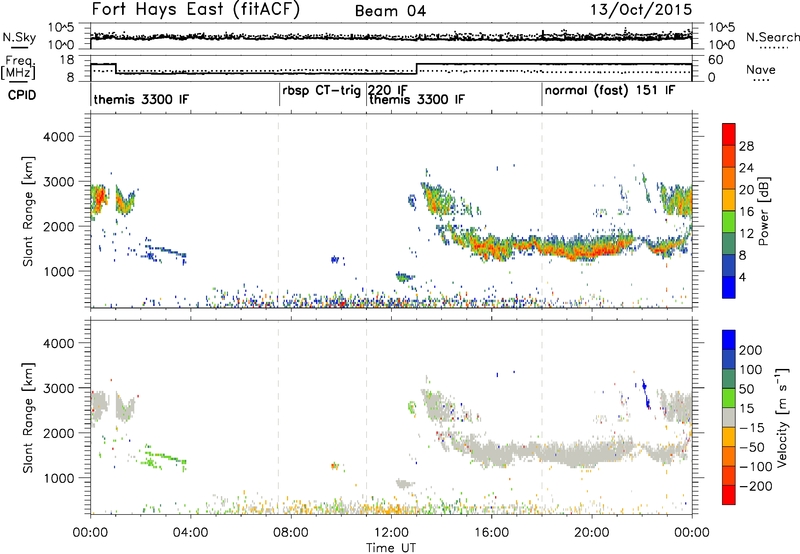800x554 pixels.
Task: Click the red bottom of Velocity color bar
Action: 729,495
